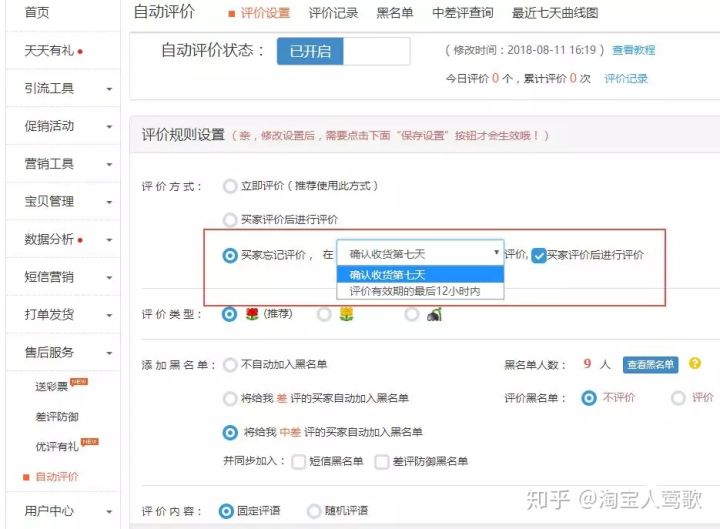Image resolution: width=720 pixels, height=529 pixels.
Task: Open the 黑名单 tab
Action: 394,14
